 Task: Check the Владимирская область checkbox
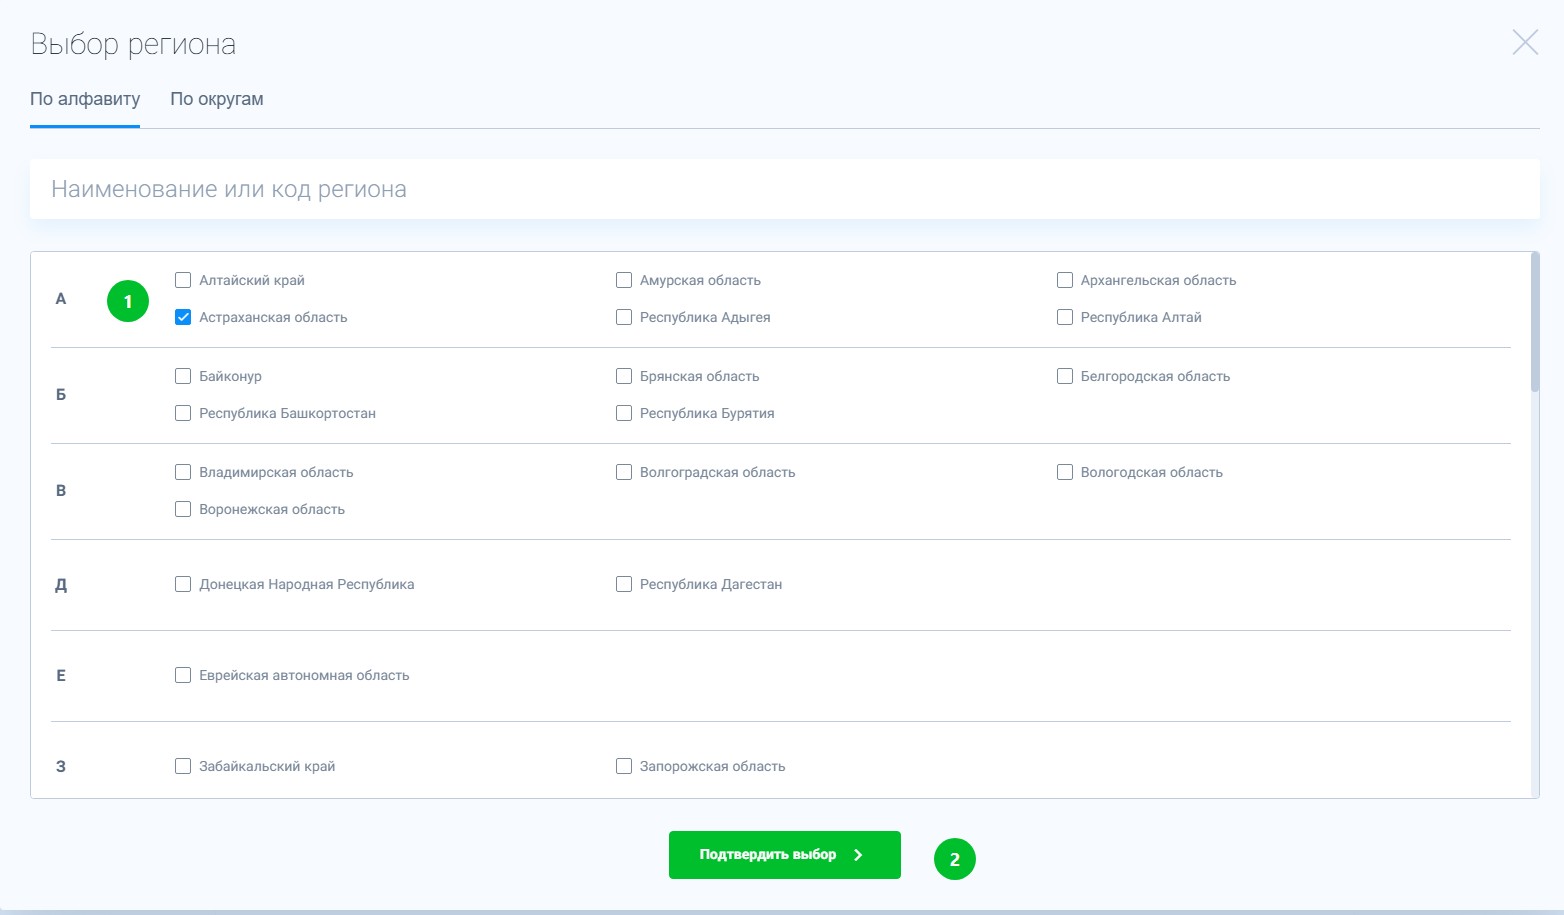183,472
